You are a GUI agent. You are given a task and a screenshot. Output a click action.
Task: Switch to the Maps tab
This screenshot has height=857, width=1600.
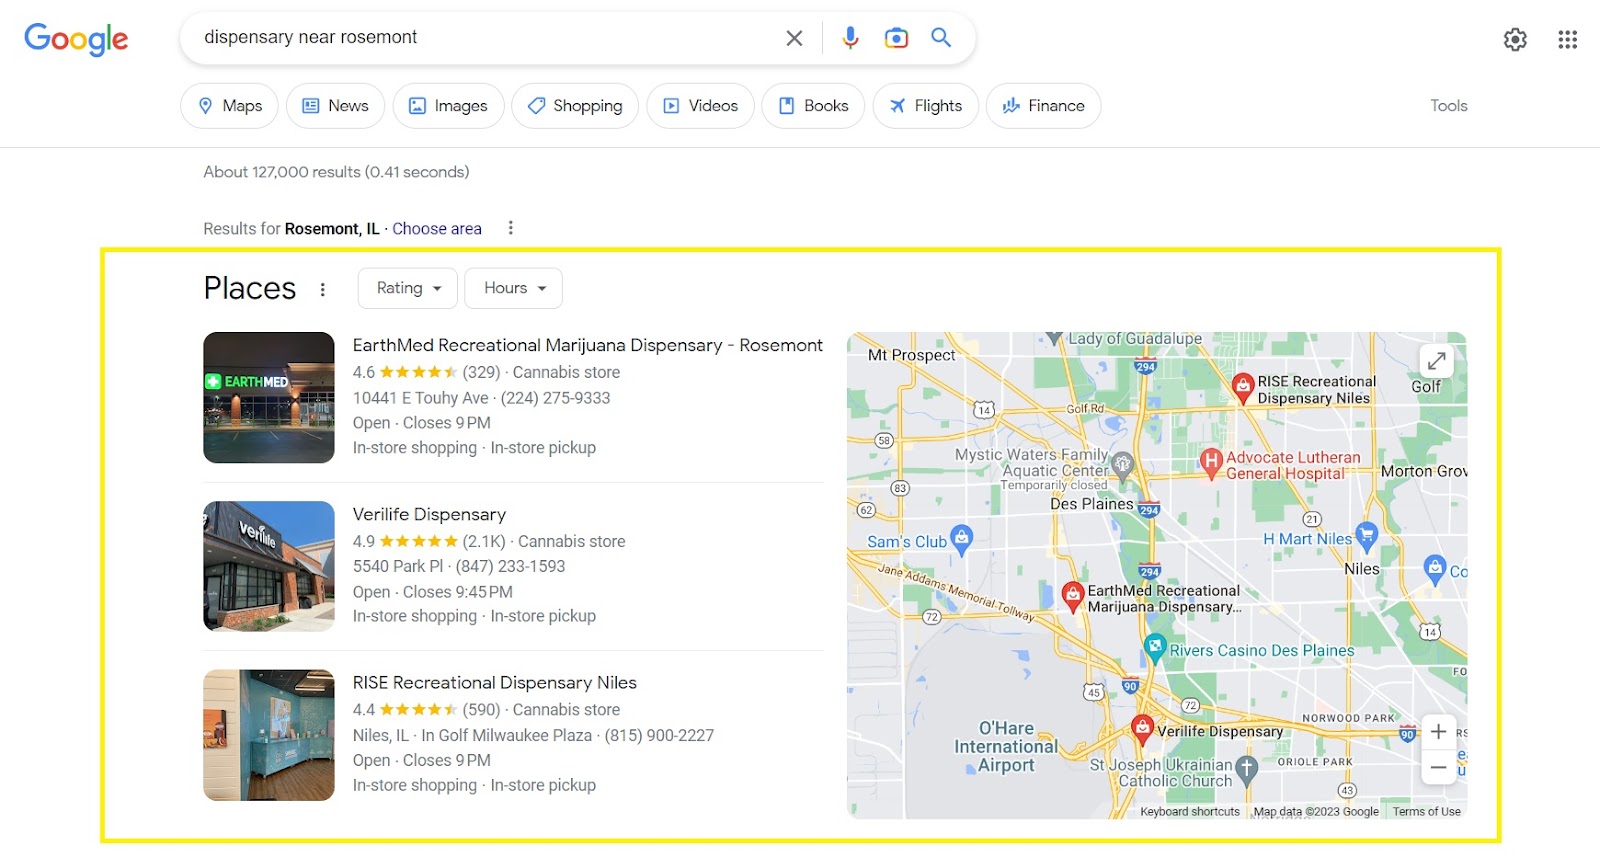pos(230,106)
